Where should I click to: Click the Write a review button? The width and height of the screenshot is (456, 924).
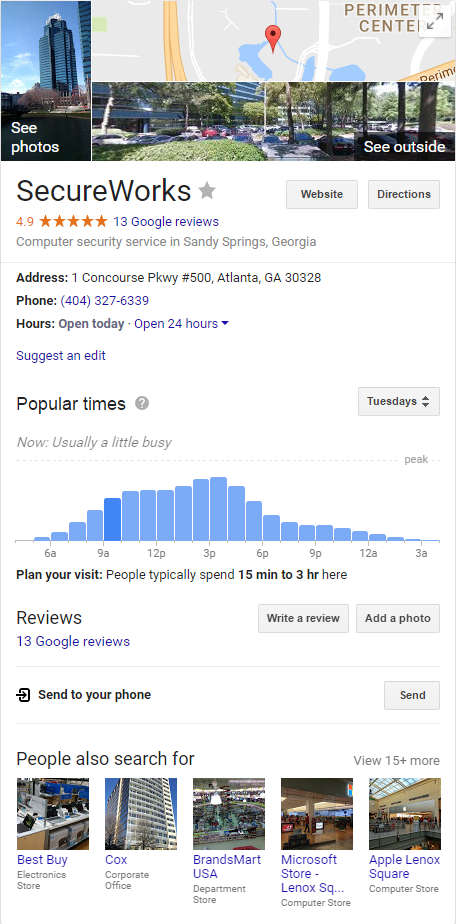[303, 618]
